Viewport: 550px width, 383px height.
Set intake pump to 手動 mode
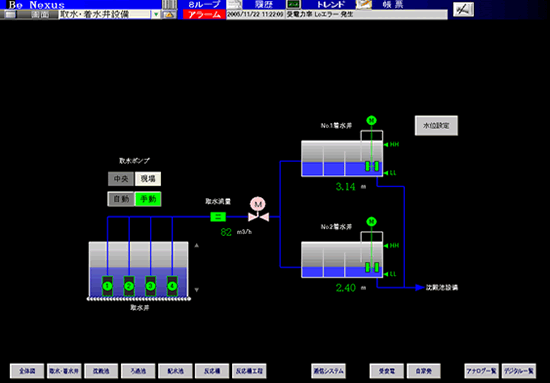tap(148, 199)
